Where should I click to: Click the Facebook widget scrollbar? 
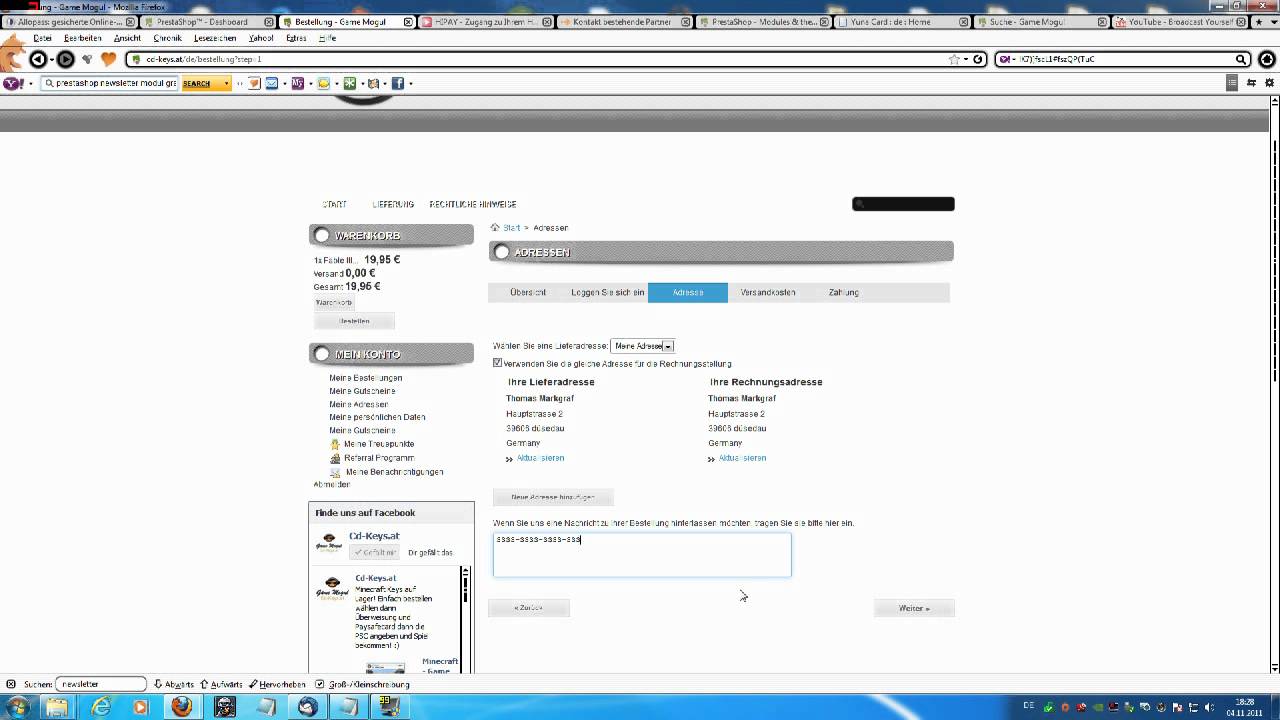(x=465, y=618)
